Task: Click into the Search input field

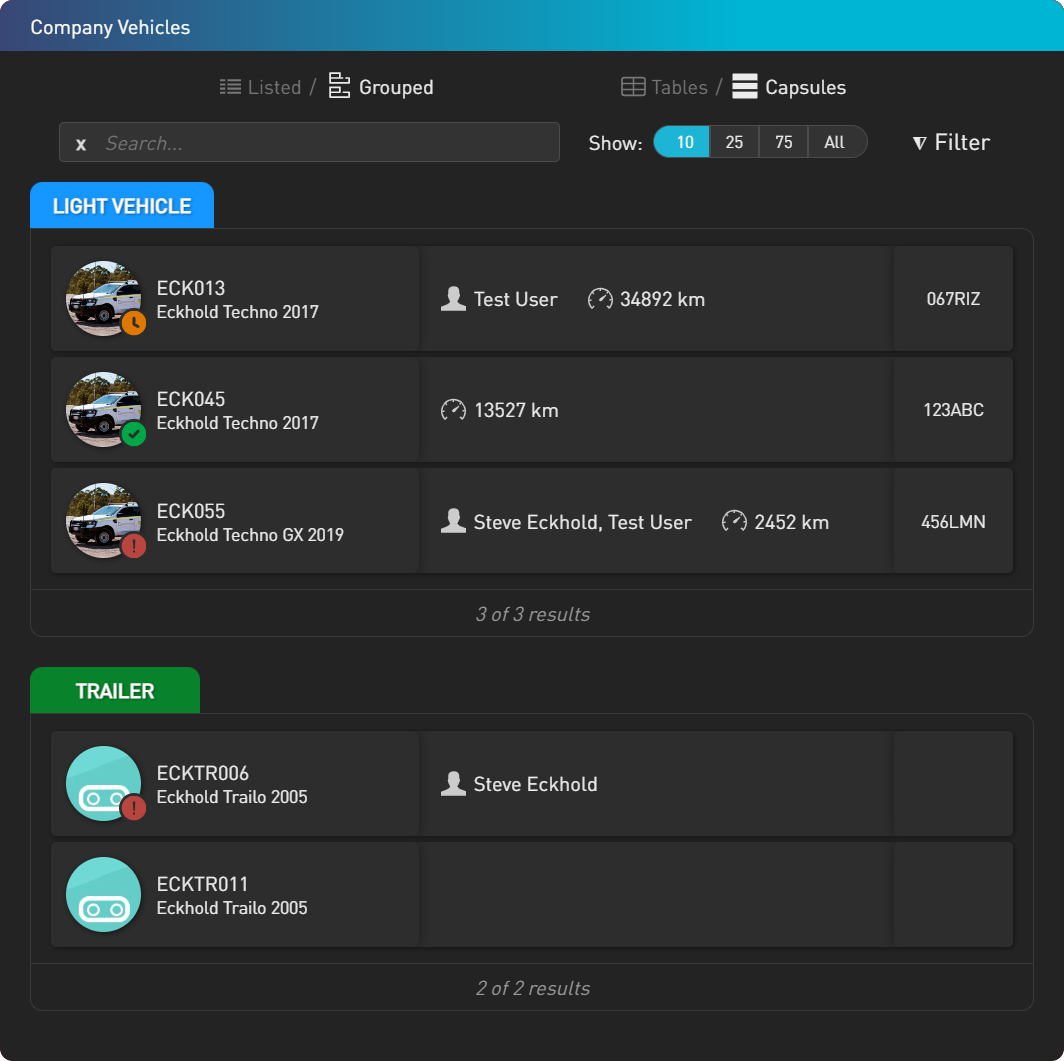Action: tap(320, 143)
